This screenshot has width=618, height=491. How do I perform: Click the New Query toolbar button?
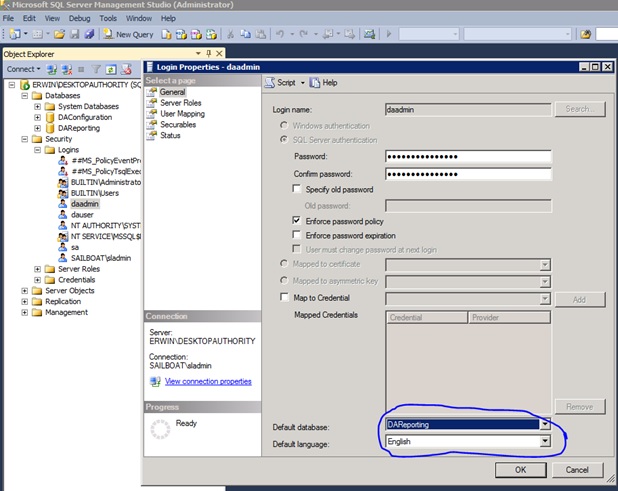point(128,34)
